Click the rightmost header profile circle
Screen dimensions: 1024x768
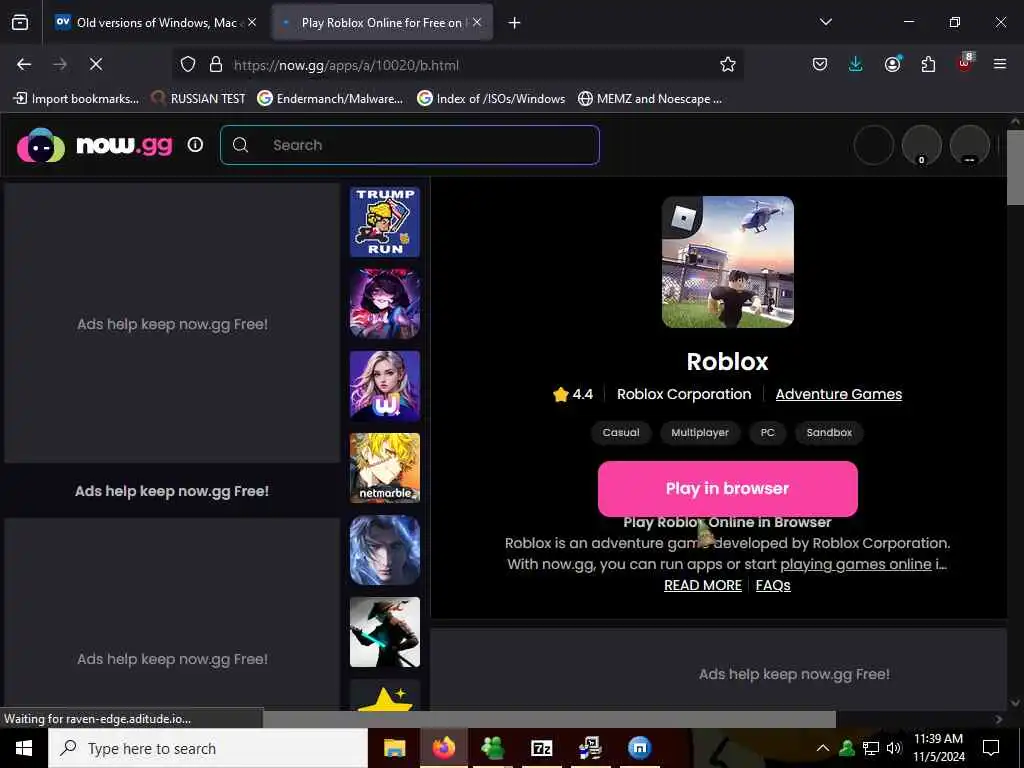click(x=970, y=145)
